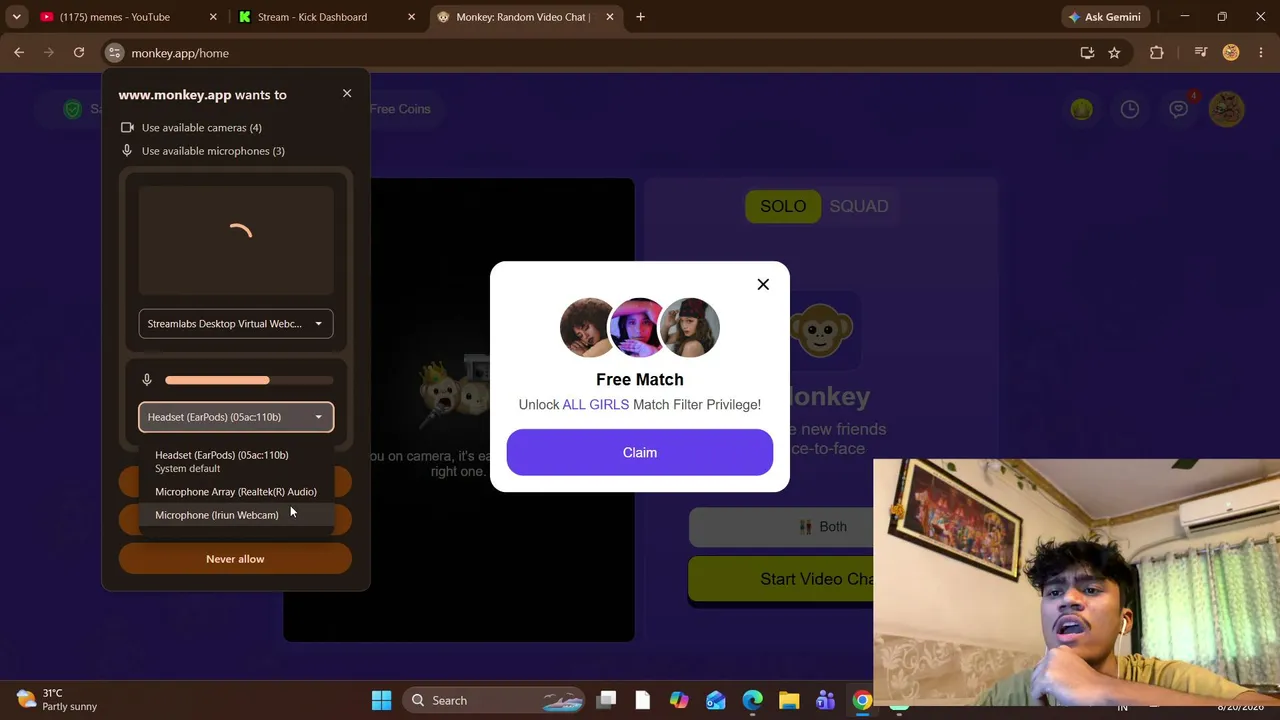Open the Chrome extensions puzzle icon

click(x=1157, y=53)
